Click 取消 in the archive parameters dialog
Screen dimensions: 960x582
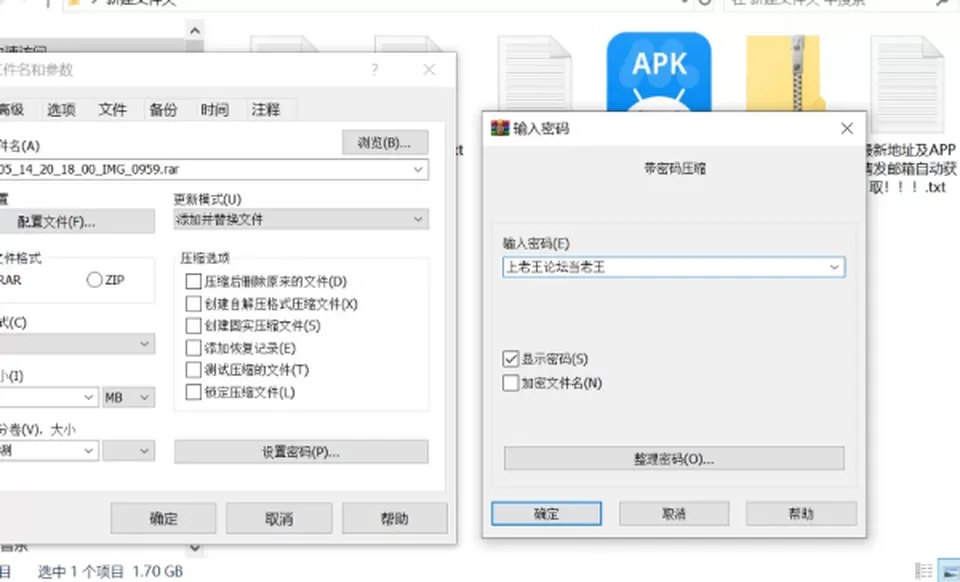click(279, 518)
